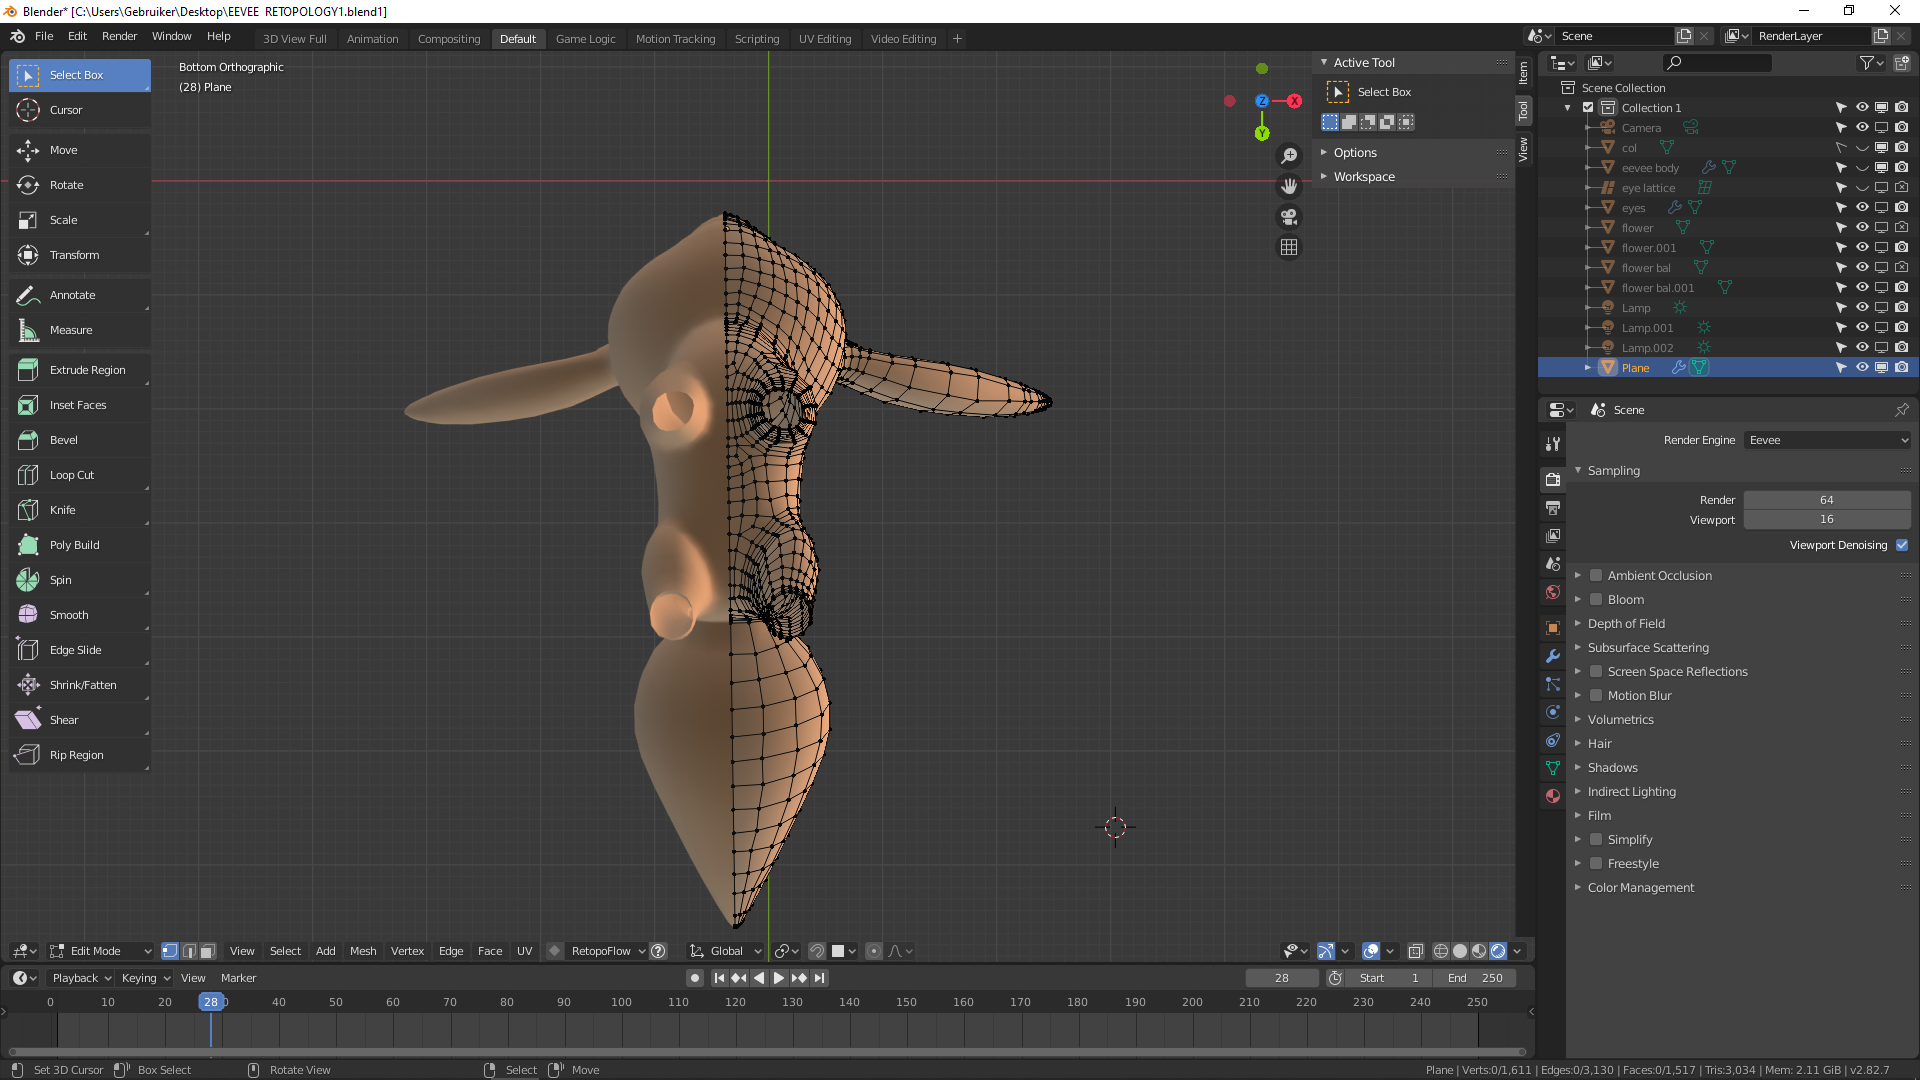Enable Ambient Occlusion checkbox
The height and width of the screenshot is (1080, 1920).
(1597, 575)
